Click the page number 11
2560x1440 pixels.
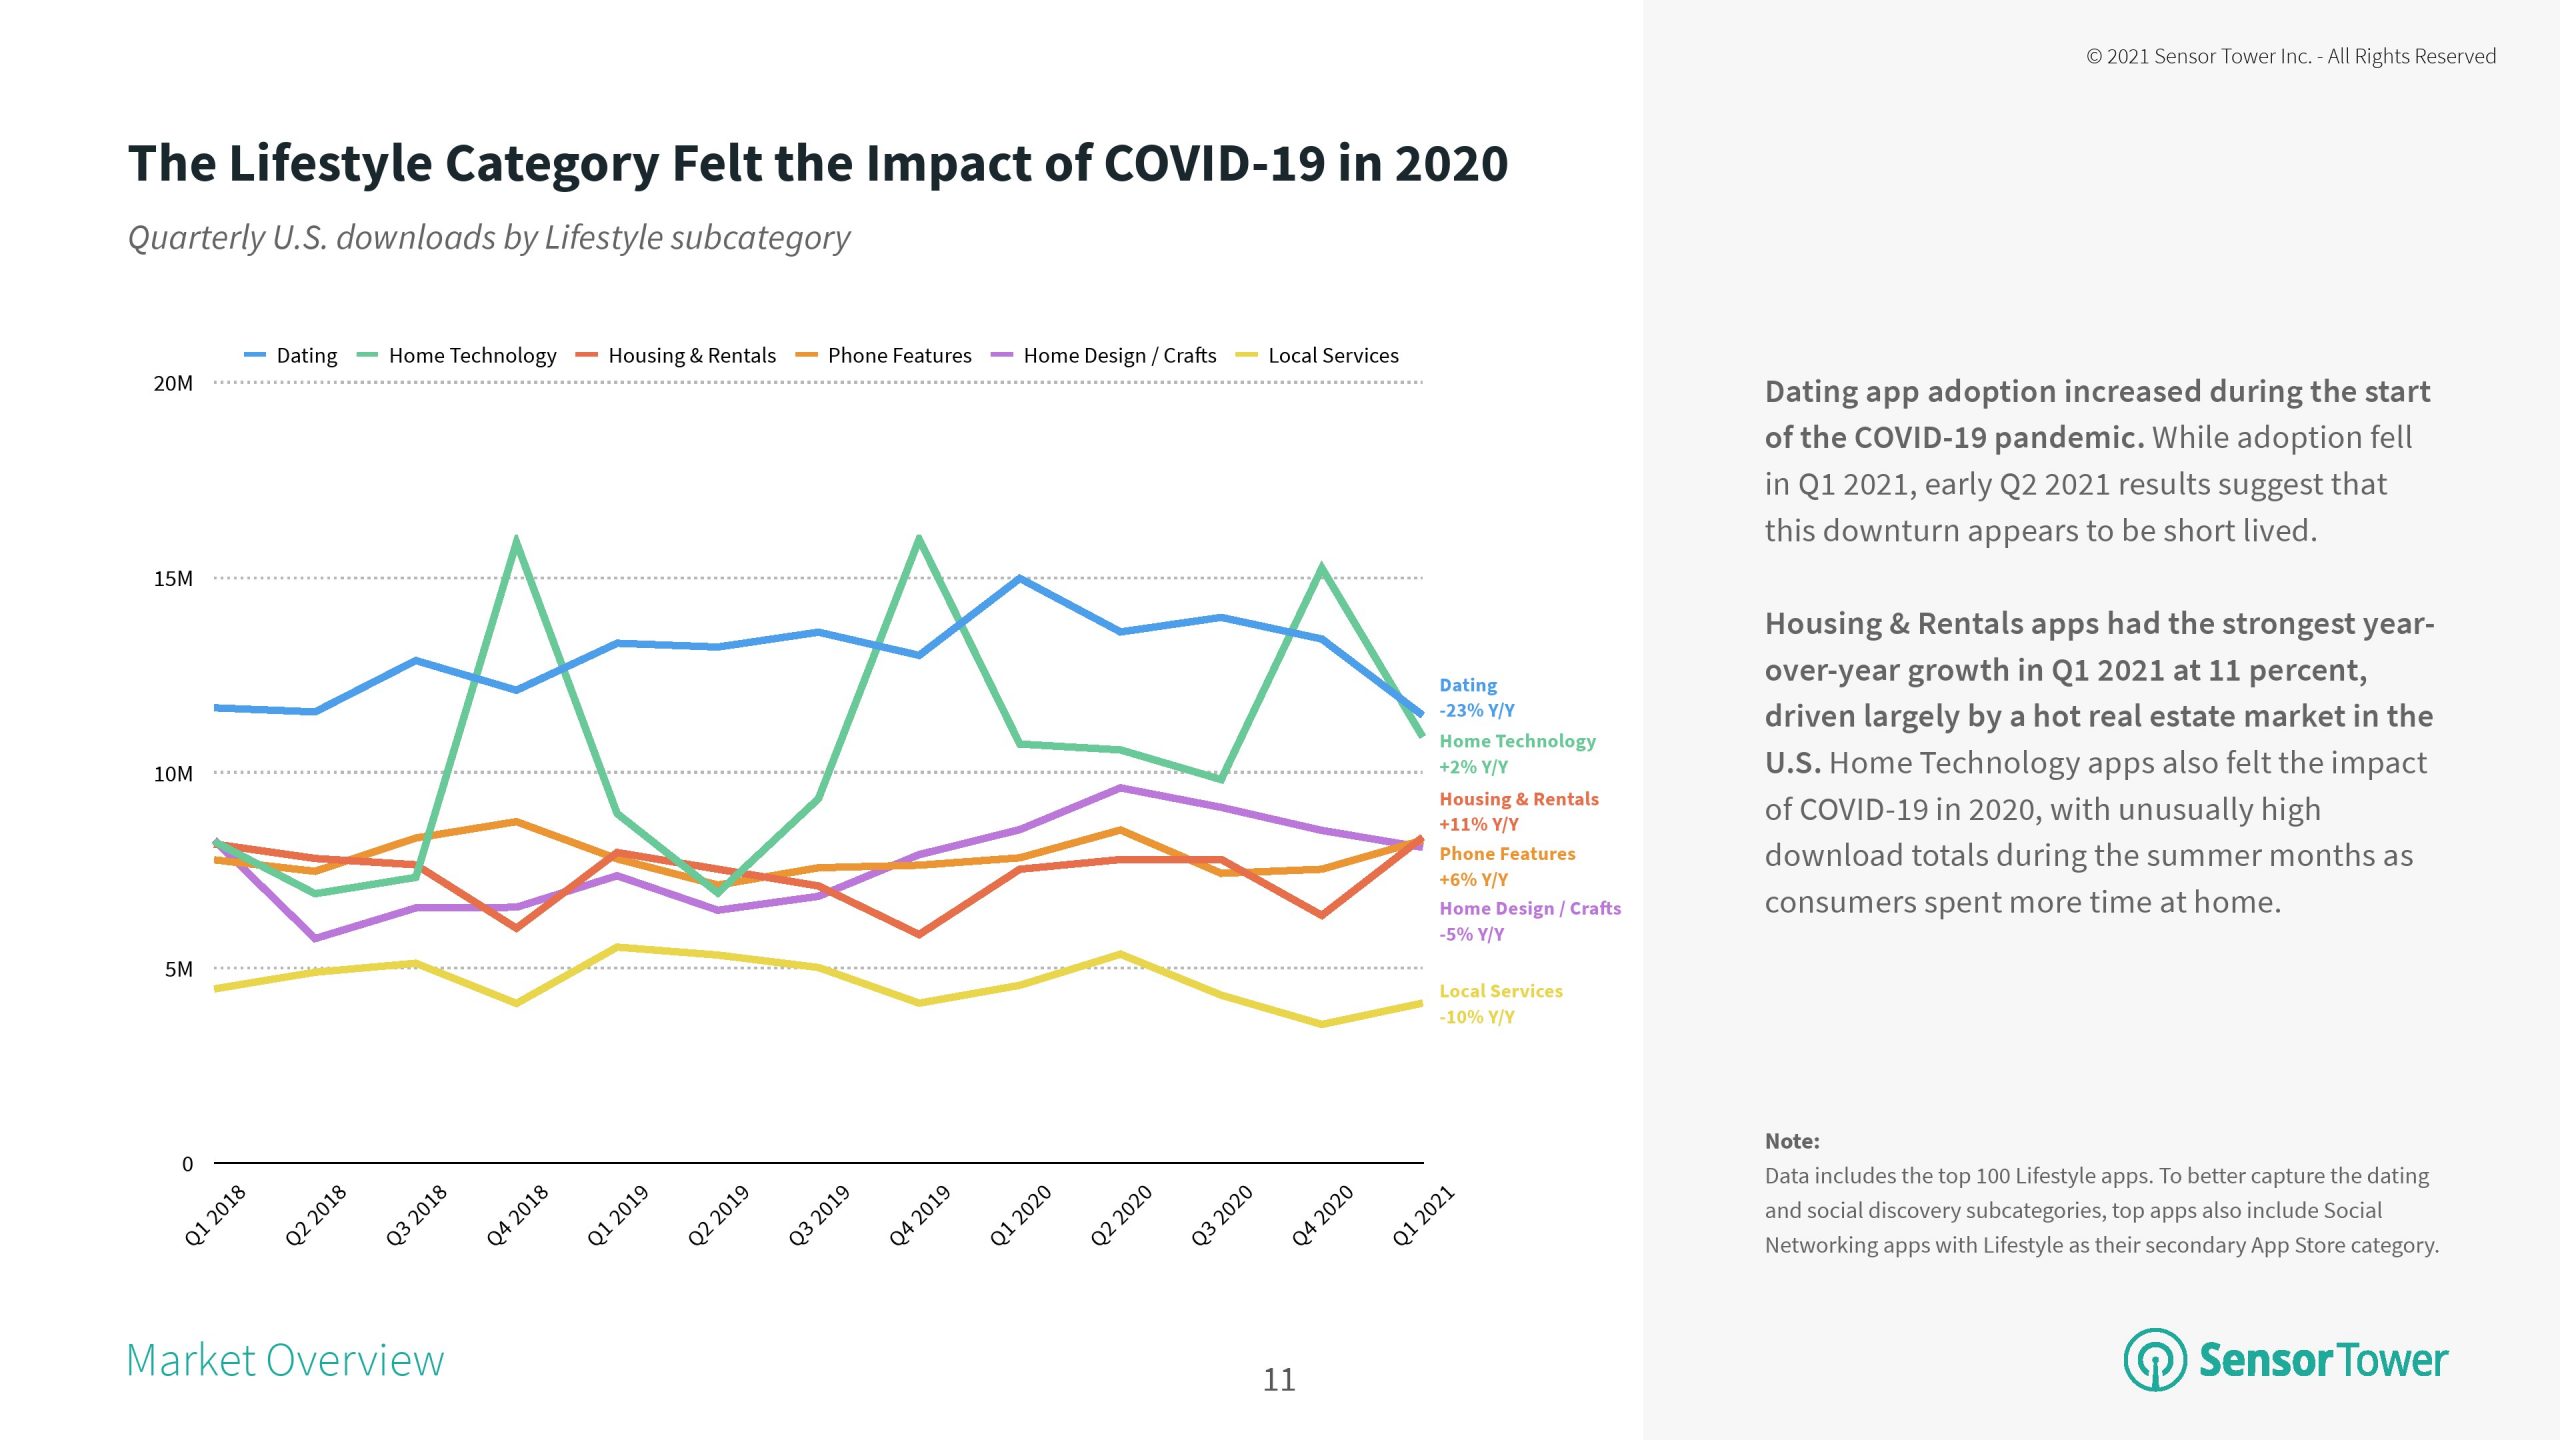1279,1380
